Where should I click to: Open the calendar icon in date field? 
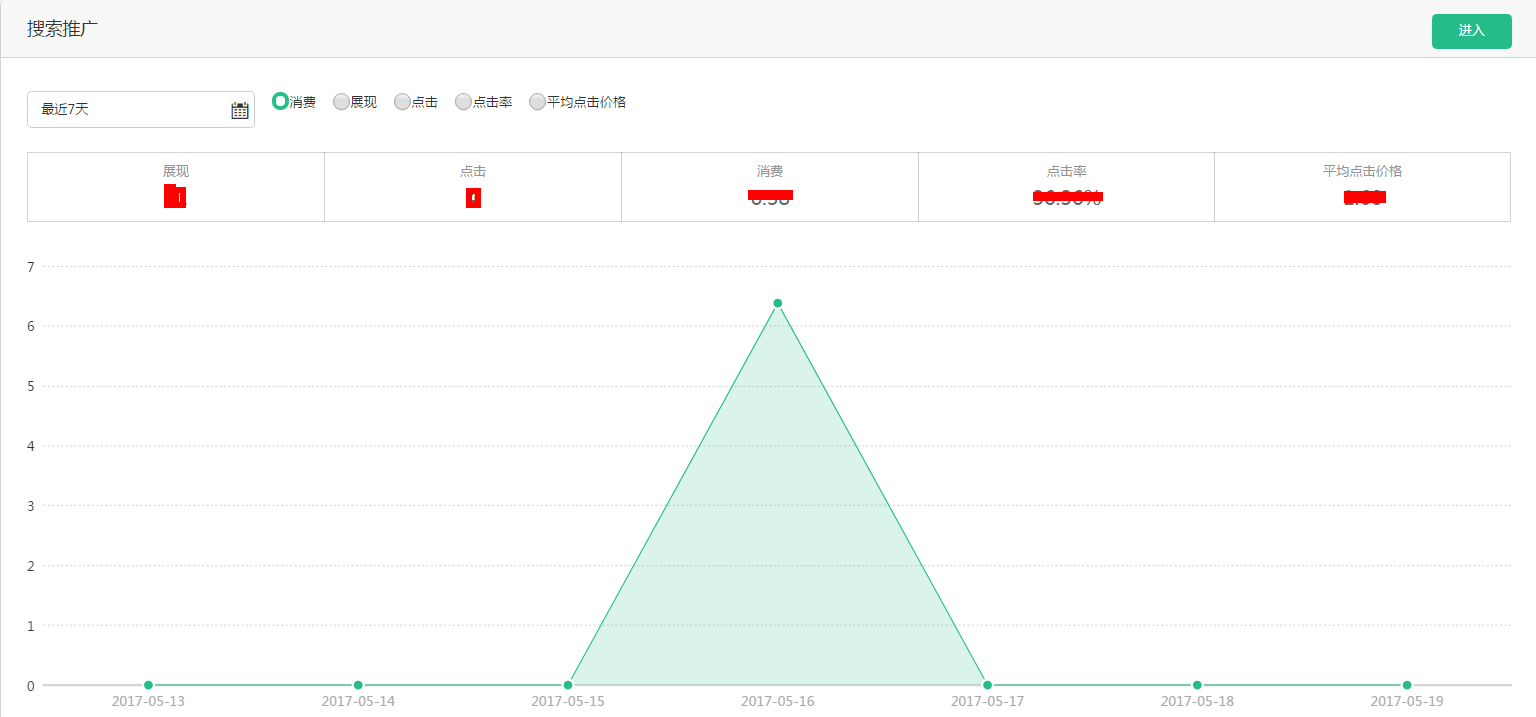[x=240, y=110]
